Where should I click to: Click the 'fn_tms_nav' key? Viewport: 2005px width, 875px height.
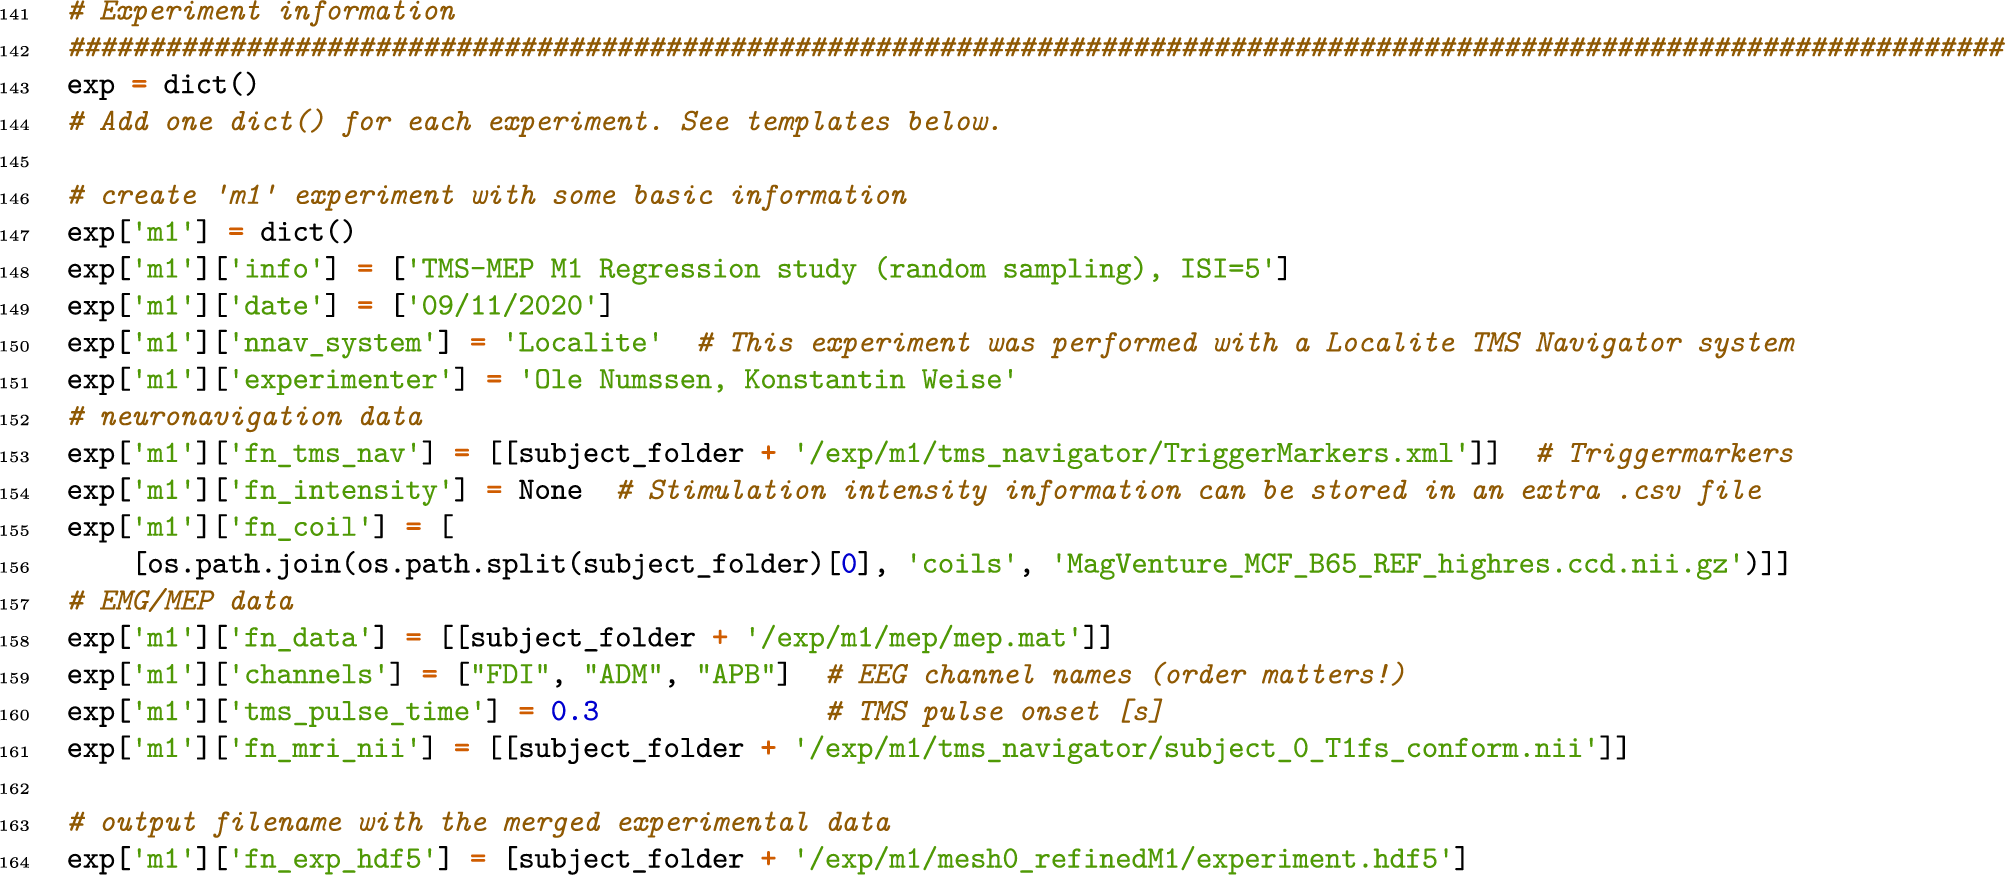tap(325, 455)
